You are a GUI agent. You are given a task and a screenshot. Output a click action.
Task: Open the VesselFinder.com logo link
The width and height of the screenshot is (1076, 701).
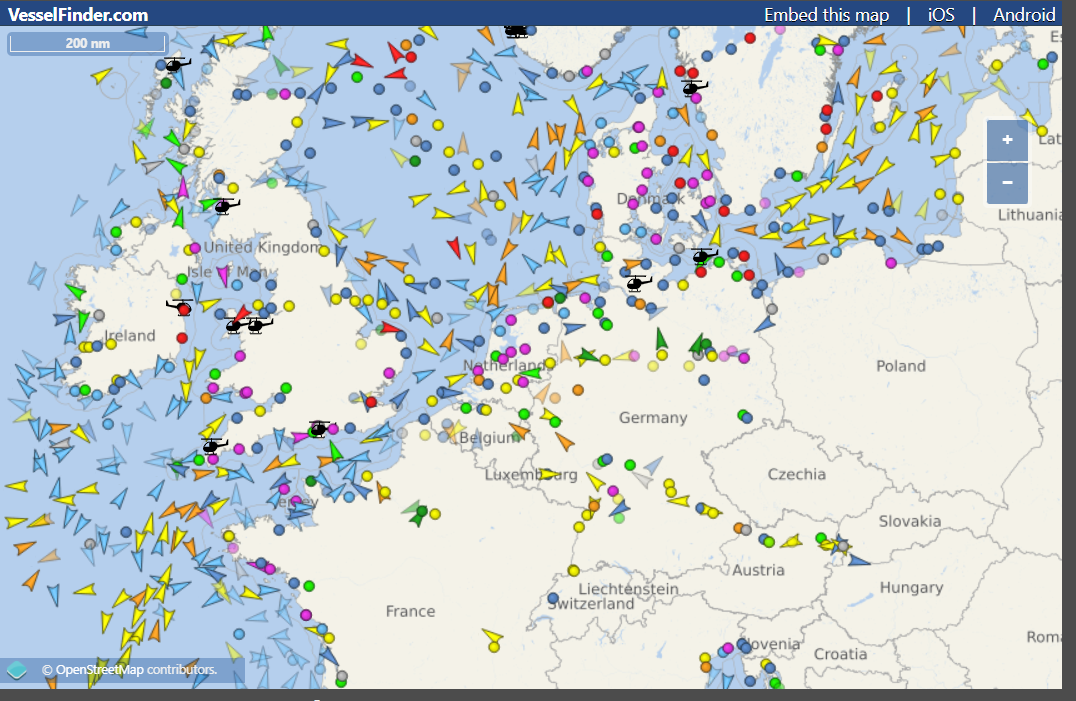click(78, 14)
